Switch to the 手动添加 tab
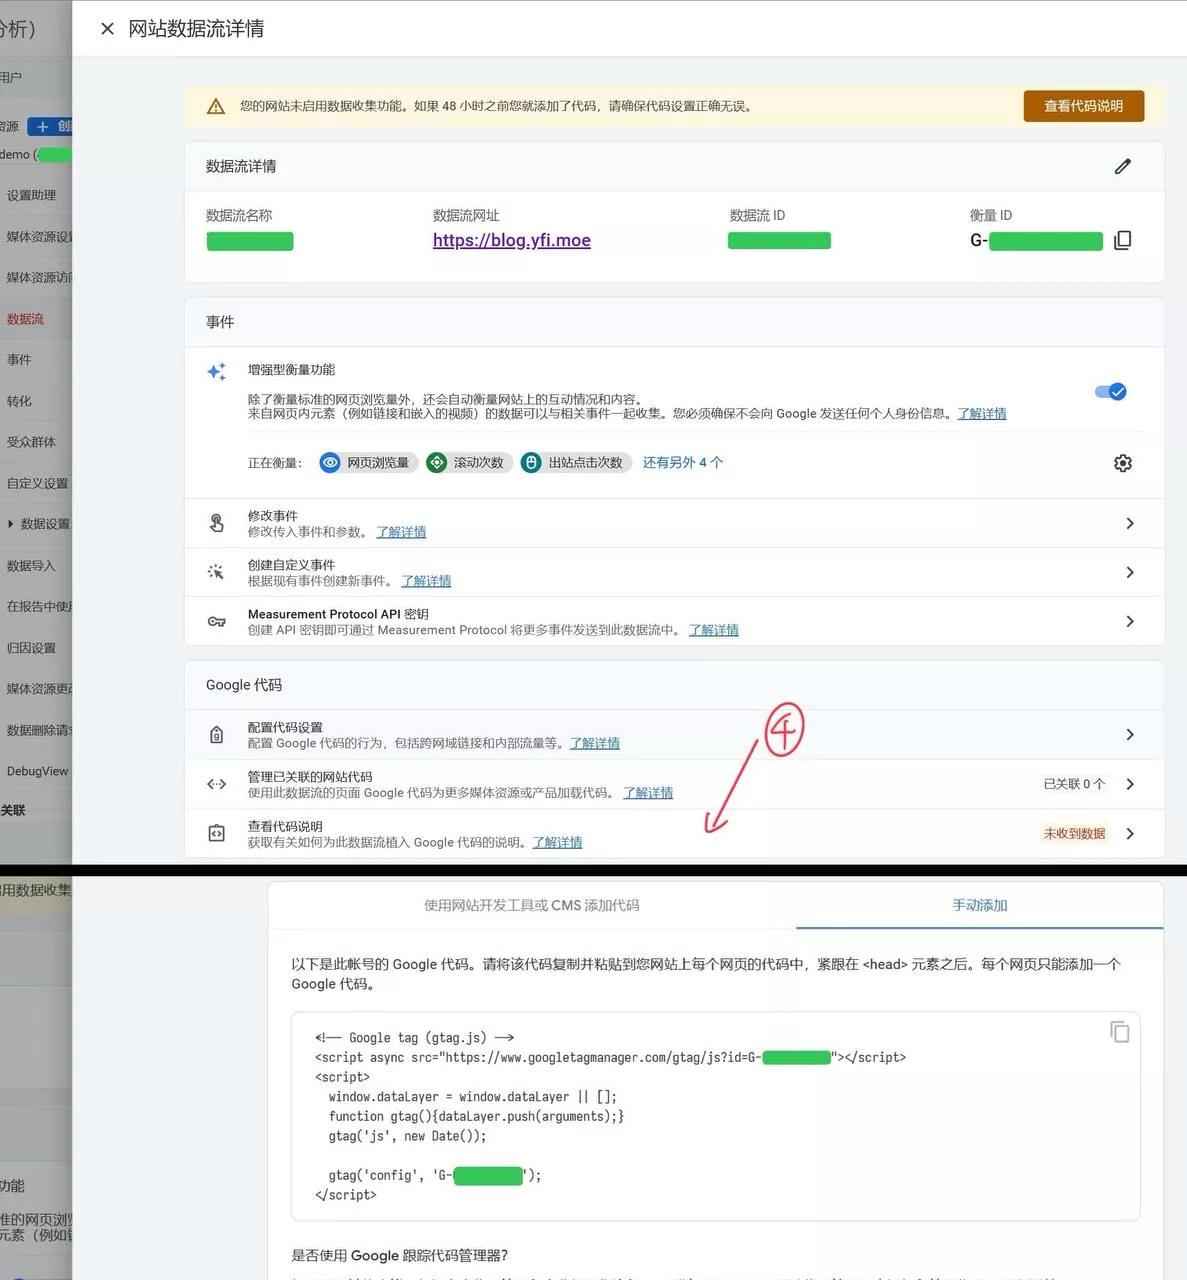This screenshot has height=1280, width=1187. coord(979,905)
